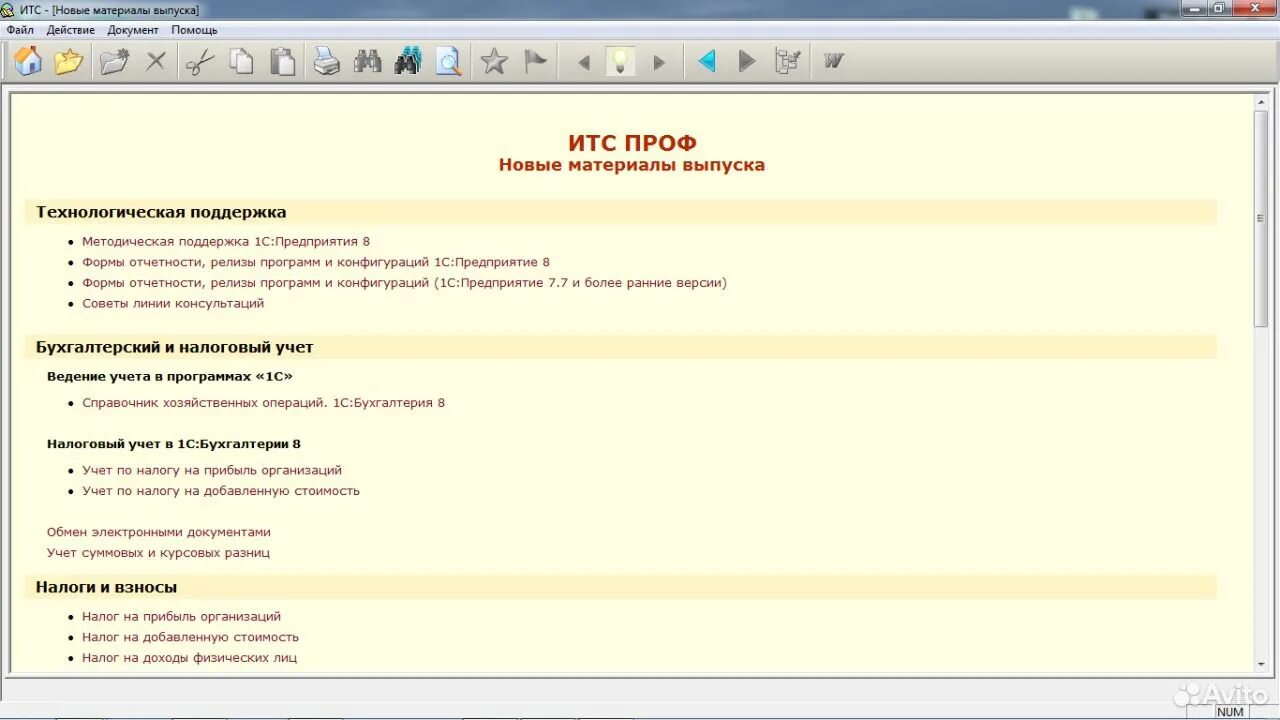The height and width of the screenshot is (720, 1280).
Task: Open Налог на прибыль организаций link
Action: point(181,616)
